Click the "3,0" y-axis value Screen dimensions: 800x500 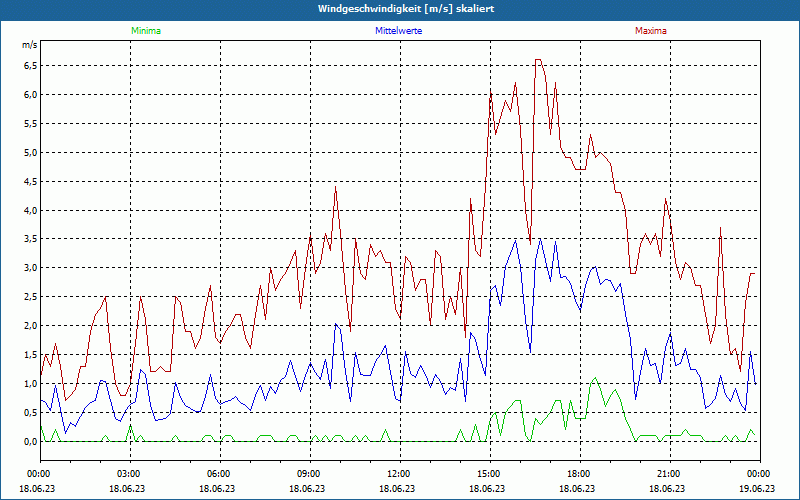tap(31, 268)
